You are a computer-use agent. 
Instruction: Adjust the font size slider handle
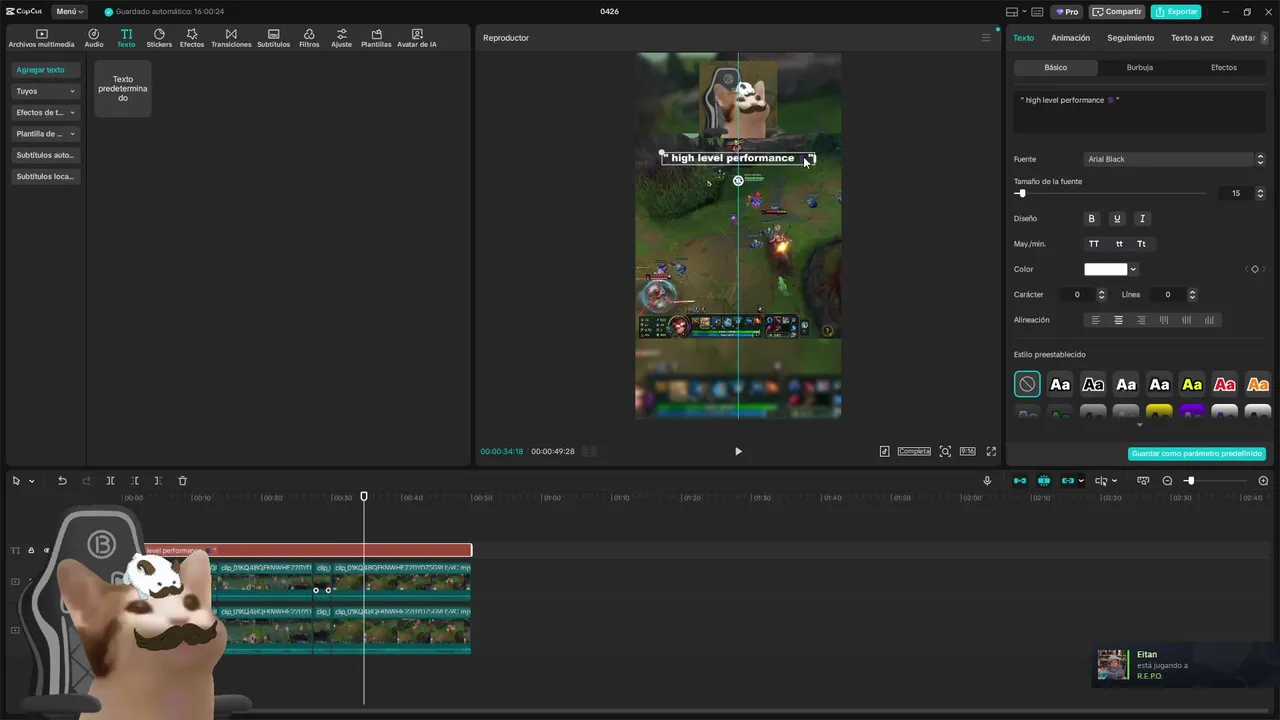(x=1021, y=193)
